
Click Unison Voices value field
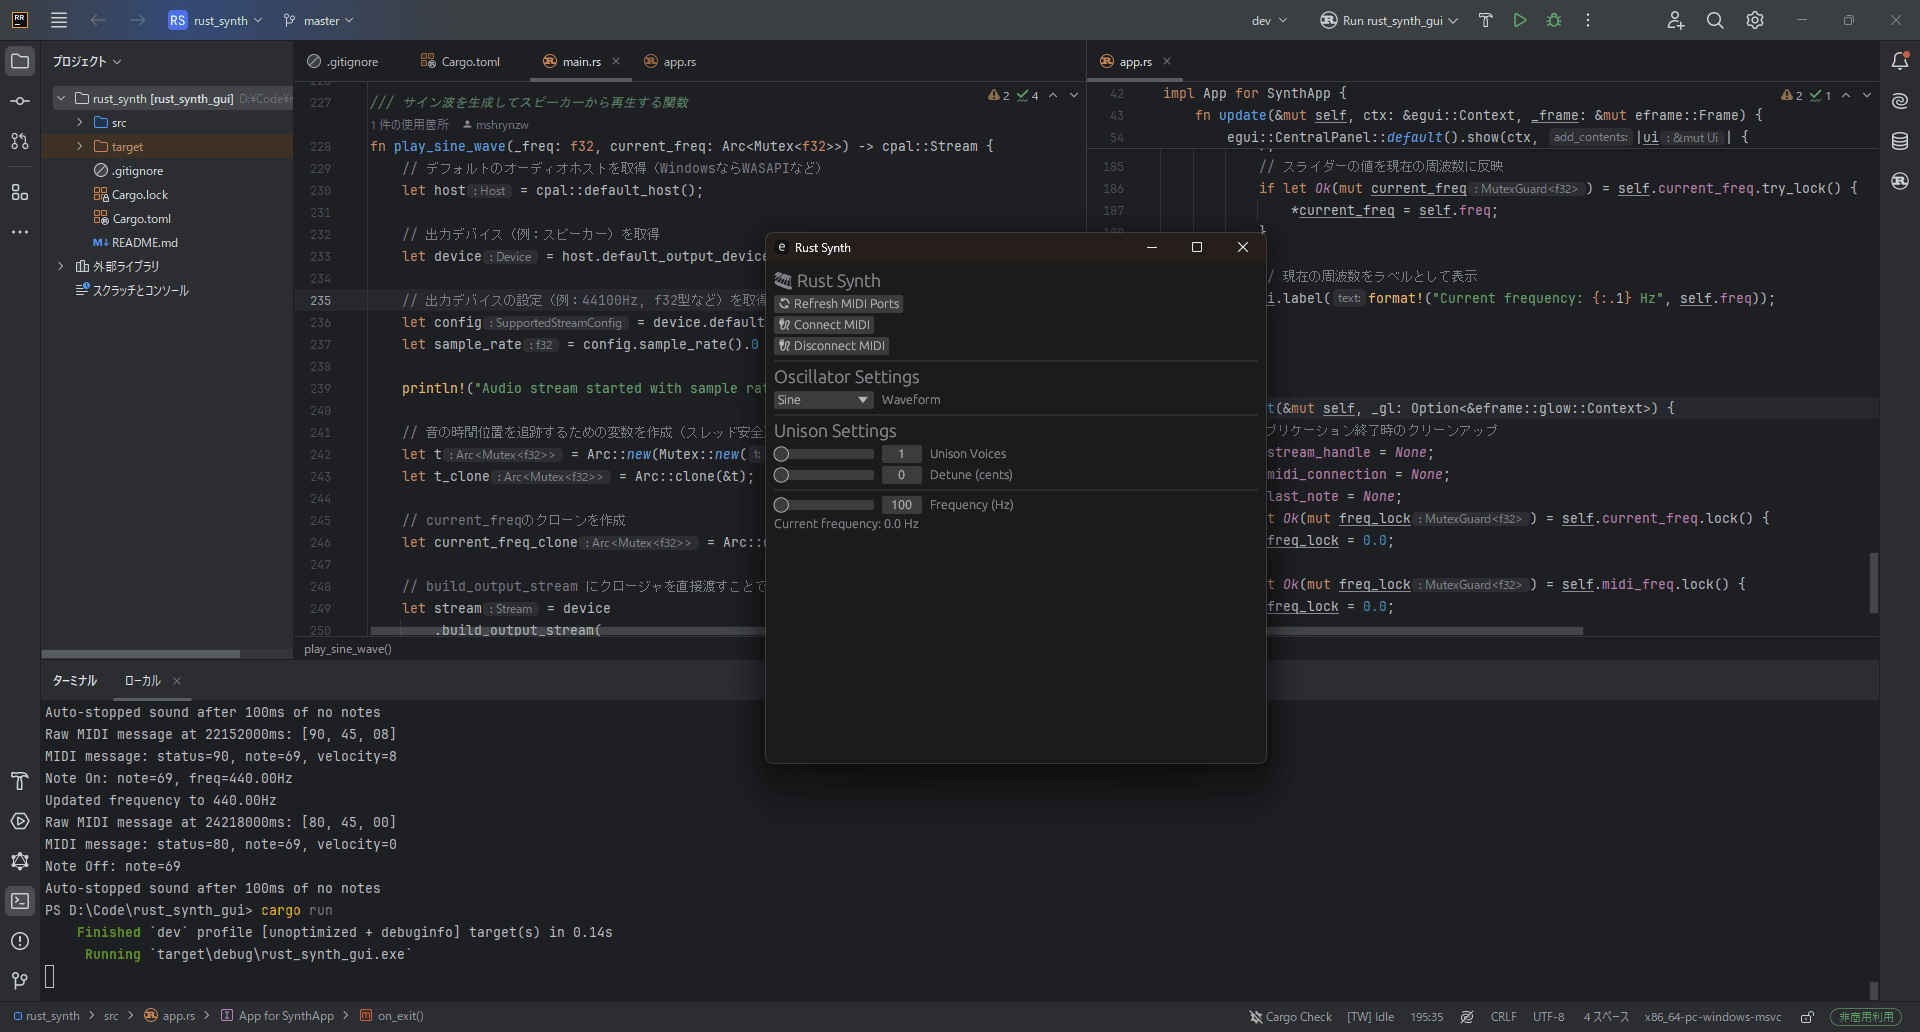pyautogui.click(x=901, y=454)
